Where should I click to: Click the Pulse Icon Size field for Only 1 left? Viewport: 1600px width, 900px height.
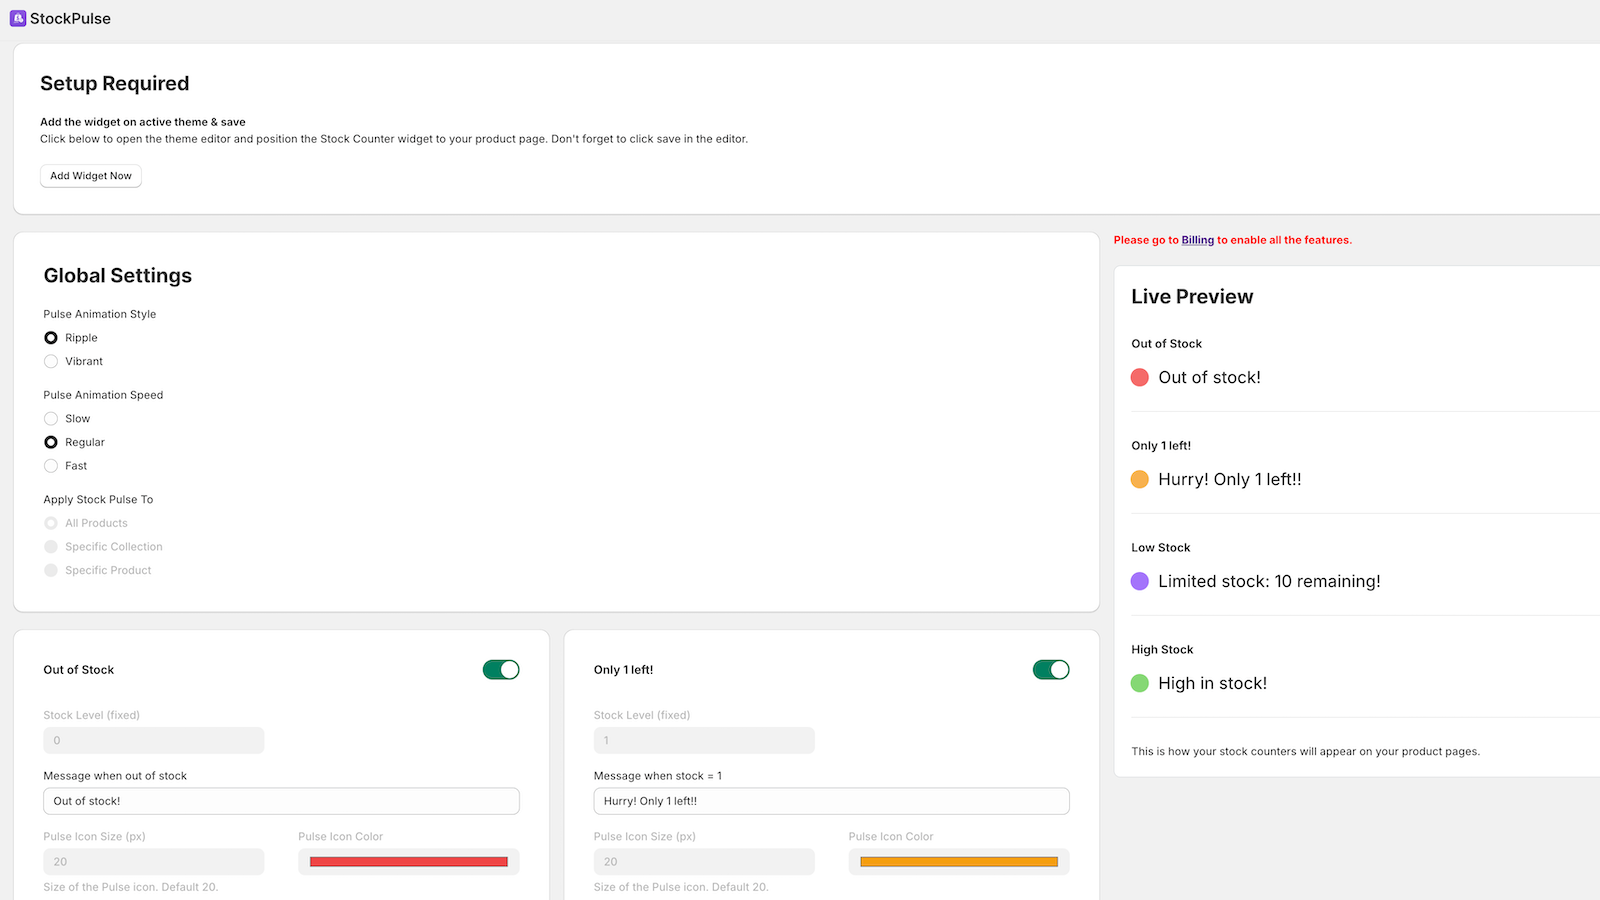coord(704,861)
